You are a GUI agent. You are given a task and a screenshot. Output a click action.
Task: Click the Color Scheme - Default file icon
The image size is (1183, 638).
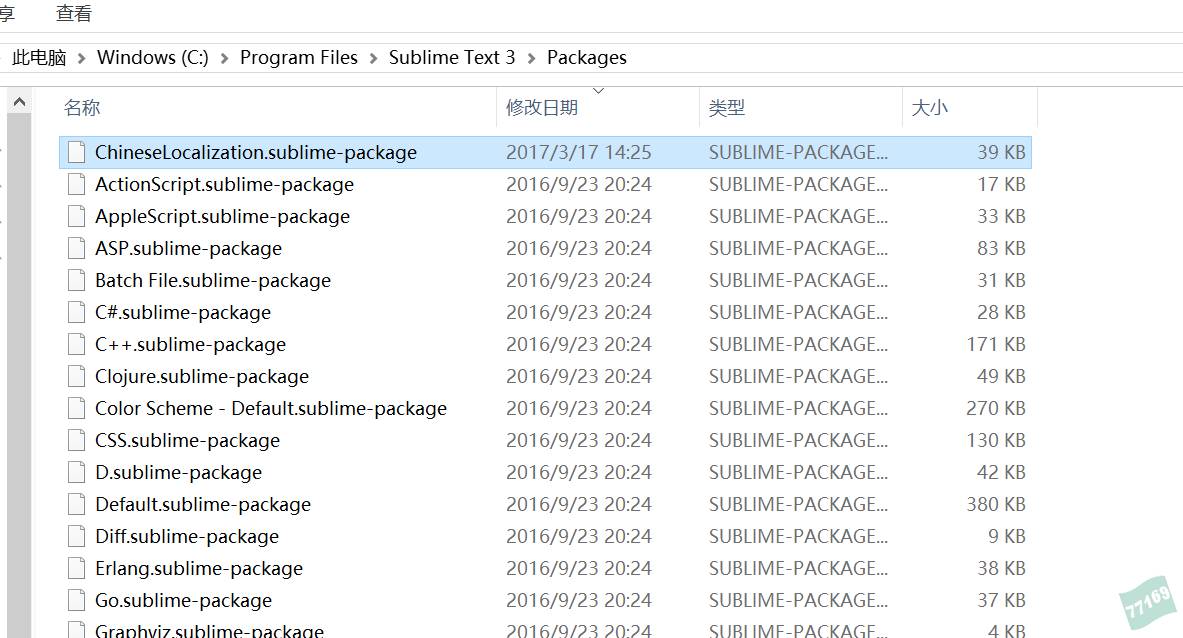[76, 408]
